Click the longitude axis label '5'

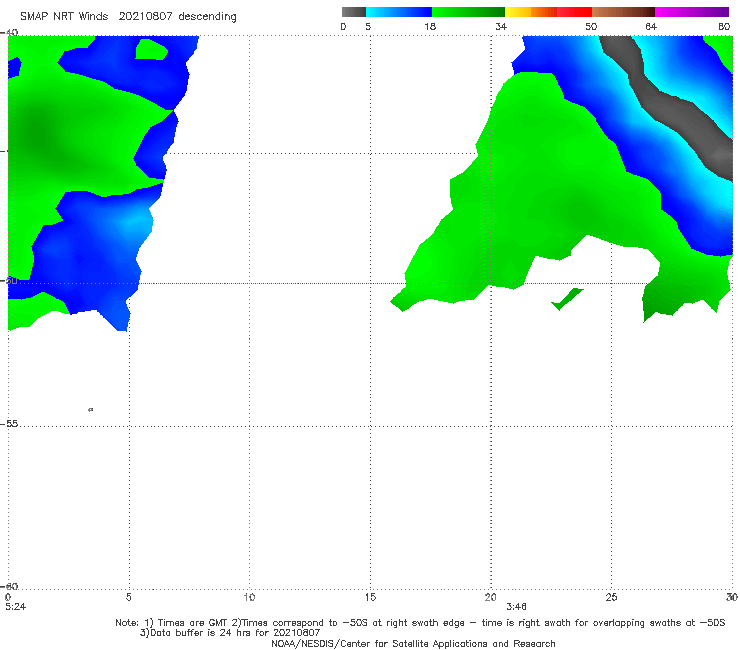coord(128,597)
